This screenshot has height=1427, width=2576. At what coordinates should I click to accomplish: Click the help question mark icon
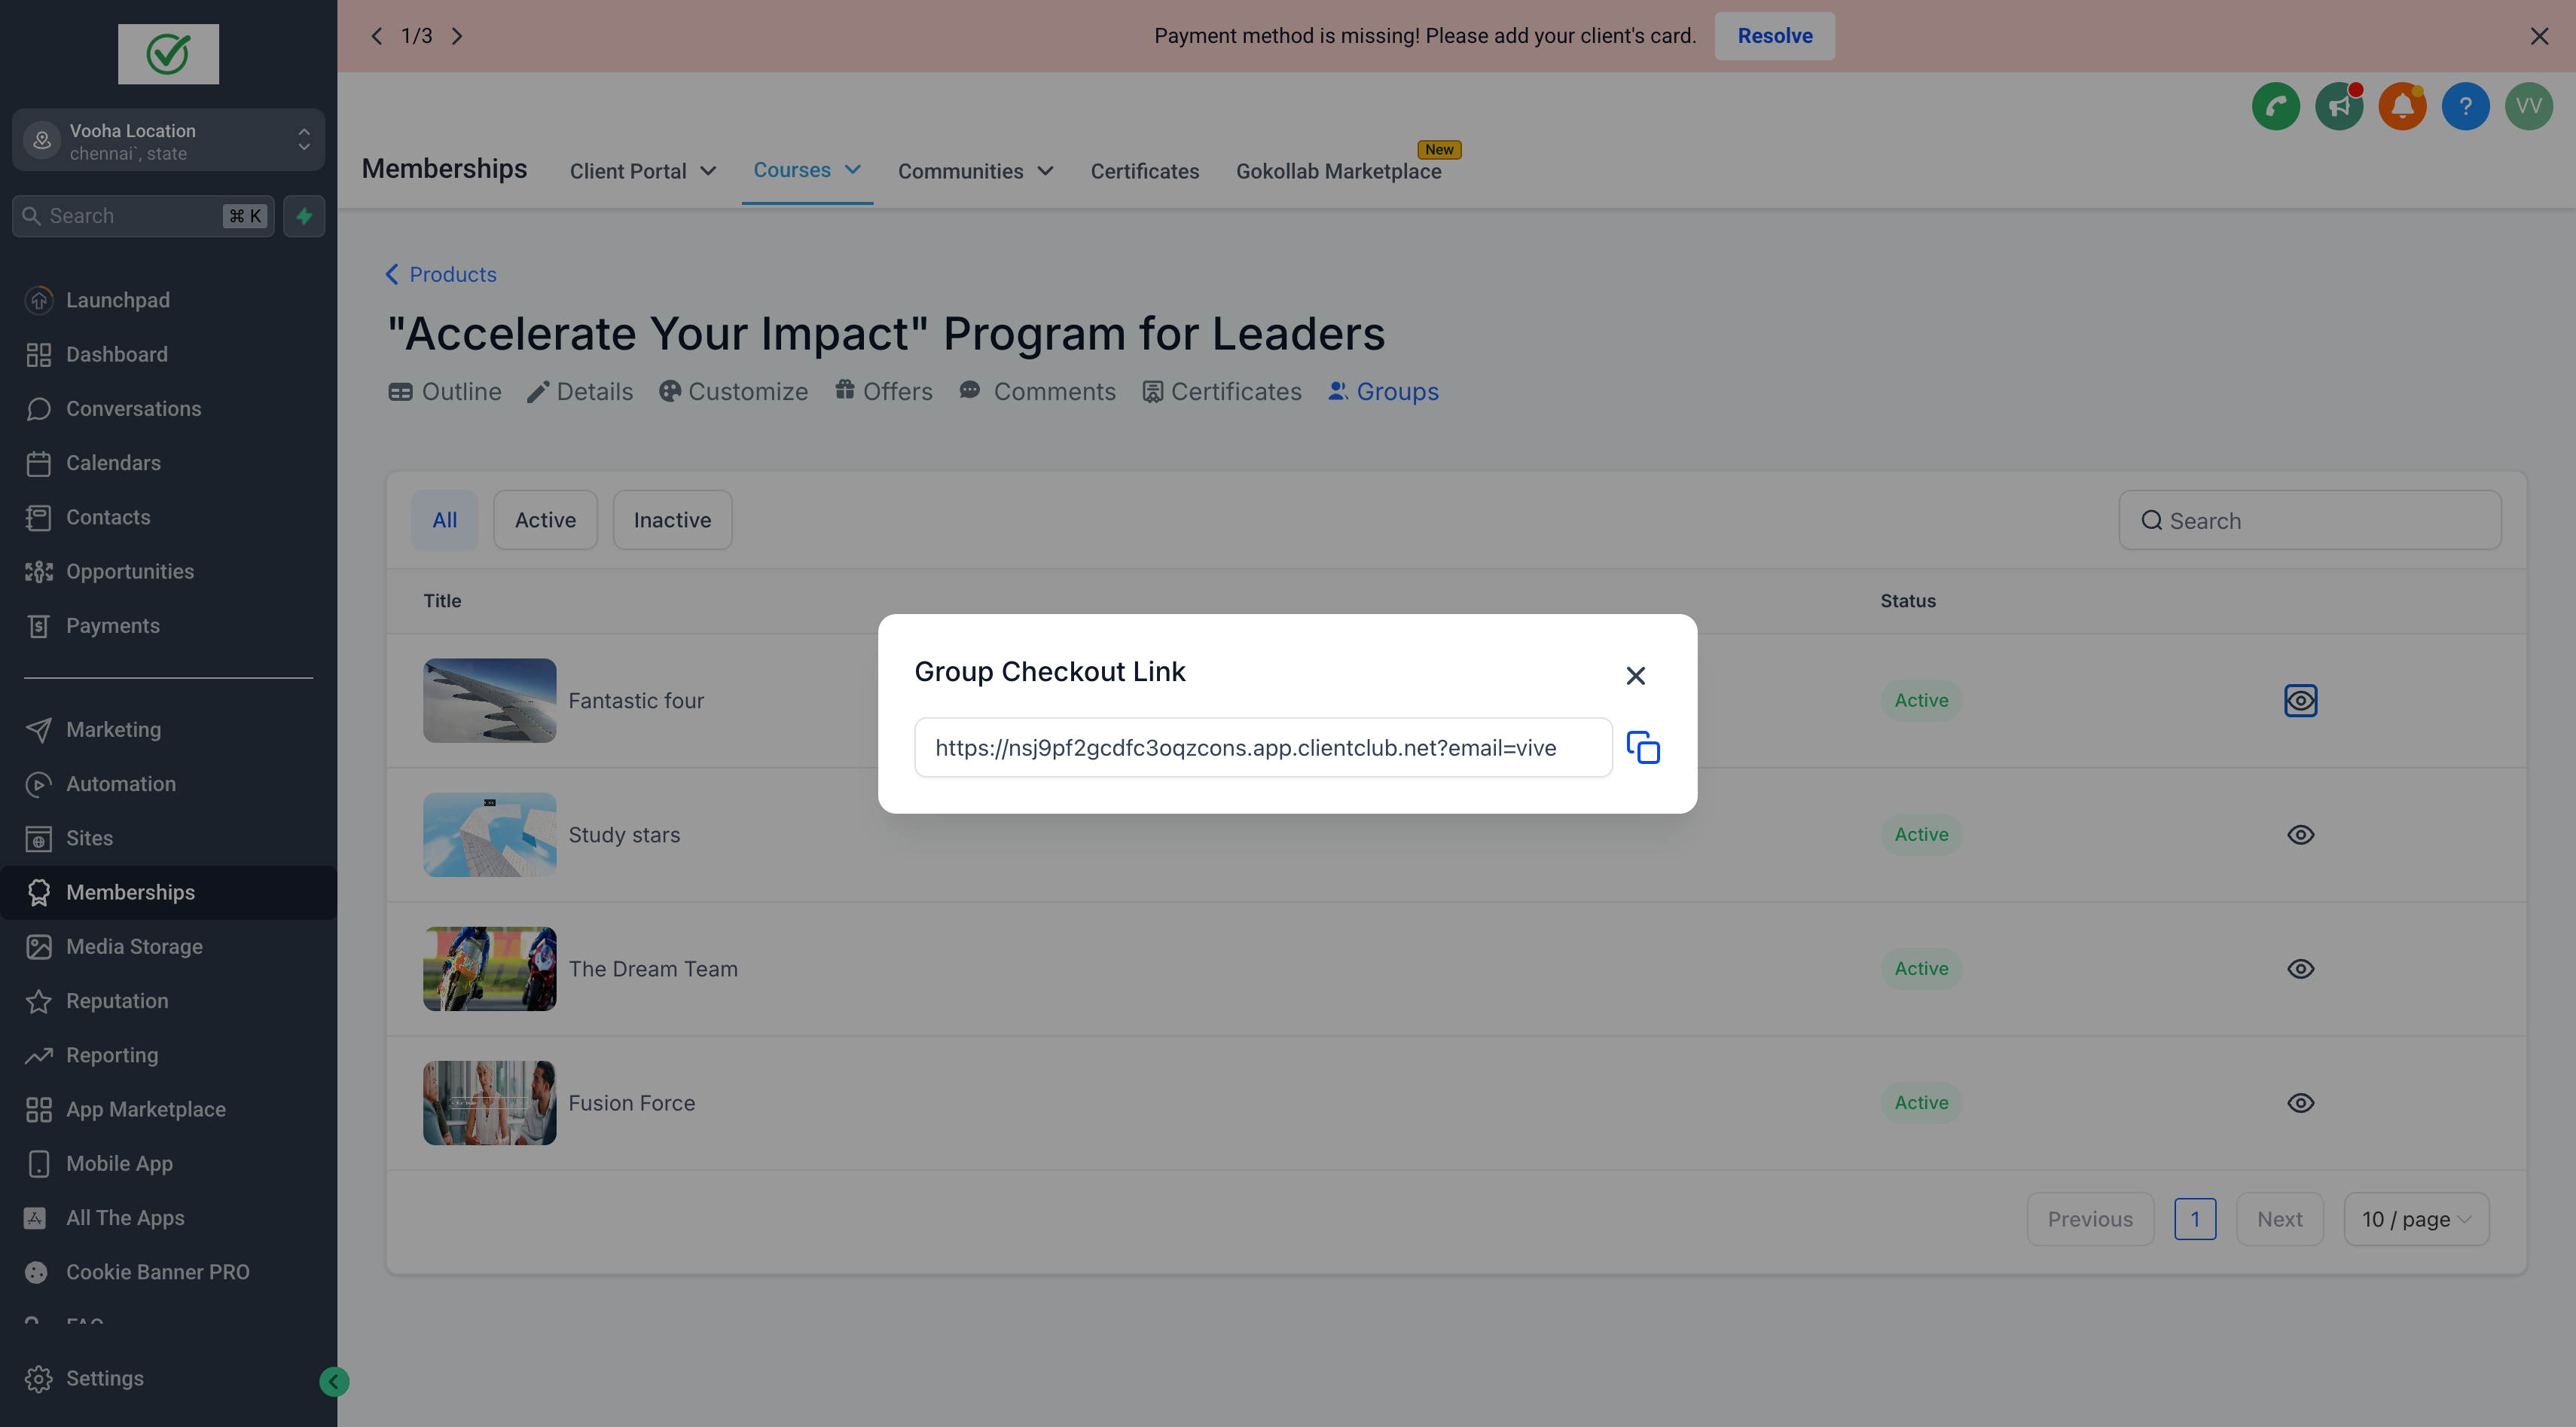pos(2465,106)
